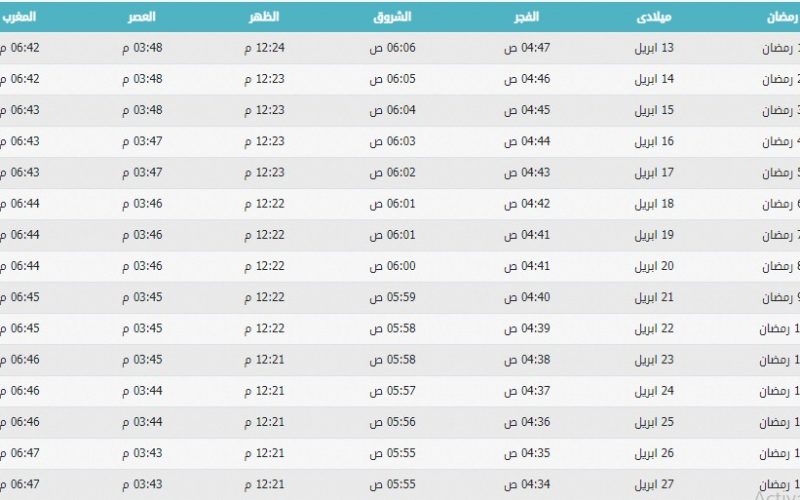Select the 20 ابريل date cell
Viewport: 800px width, 500px height.
(654, 266)
